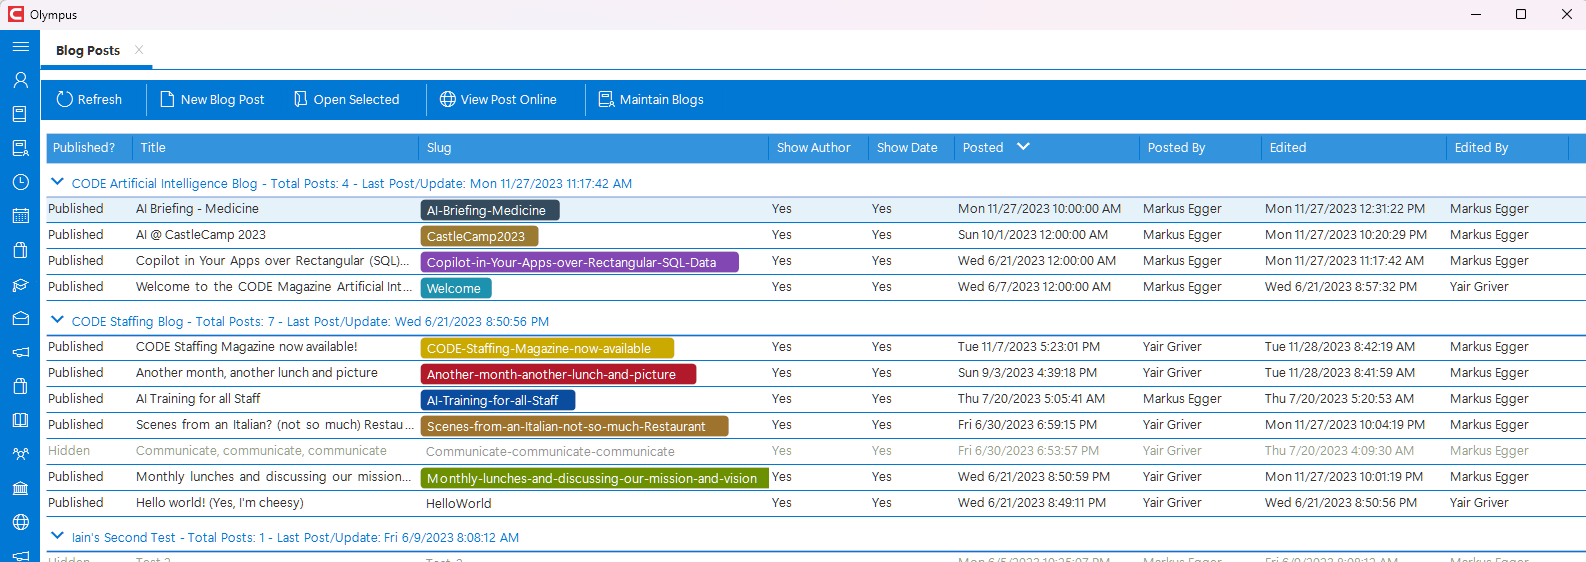
Task: Select 'CODE Staffing Magazine now available!' title
Action: click(x=246, y=346)
